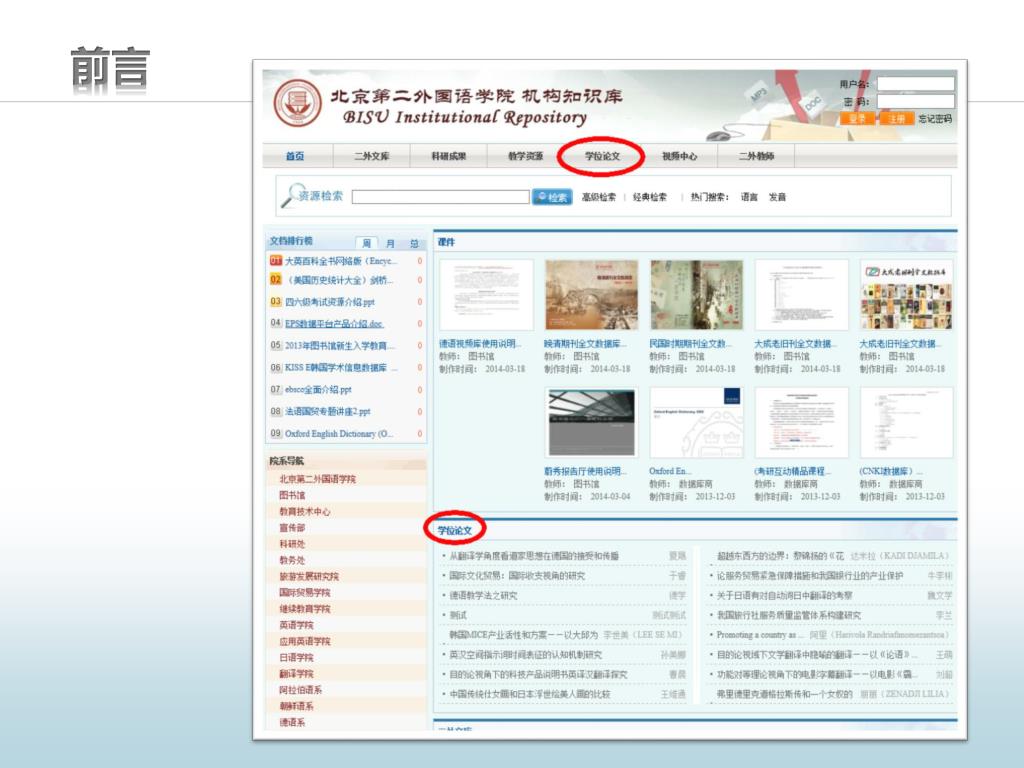Image resolution: width=1024 pixels, height=768 pixels.
Task: Click the orange 注册 button
Action: tap(897, 118)
